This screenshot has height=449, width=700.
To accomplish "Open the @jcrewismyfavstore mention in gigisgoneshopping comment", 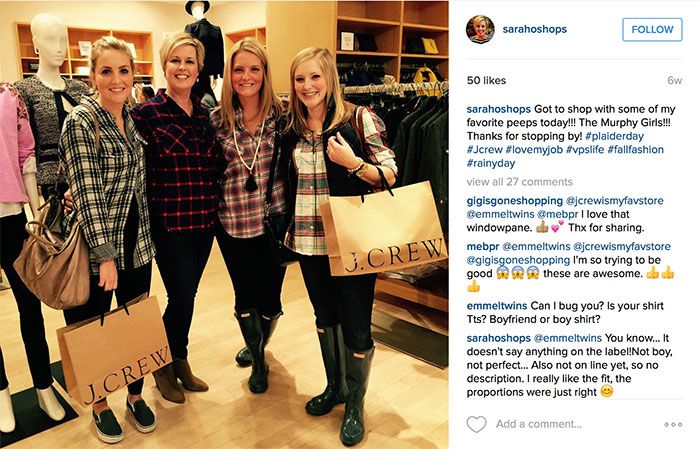I will pyautogui.click(x=615, y=200).
